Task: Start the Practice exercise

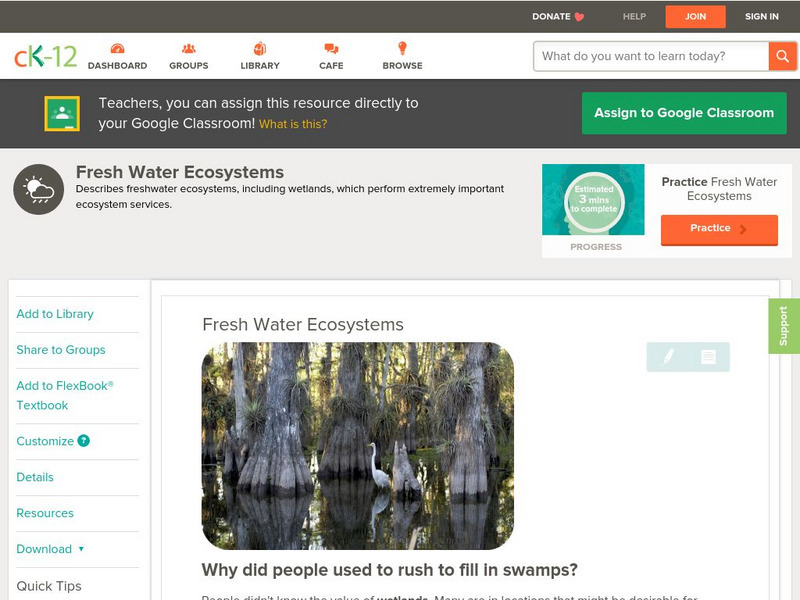Action: point(718,229)
